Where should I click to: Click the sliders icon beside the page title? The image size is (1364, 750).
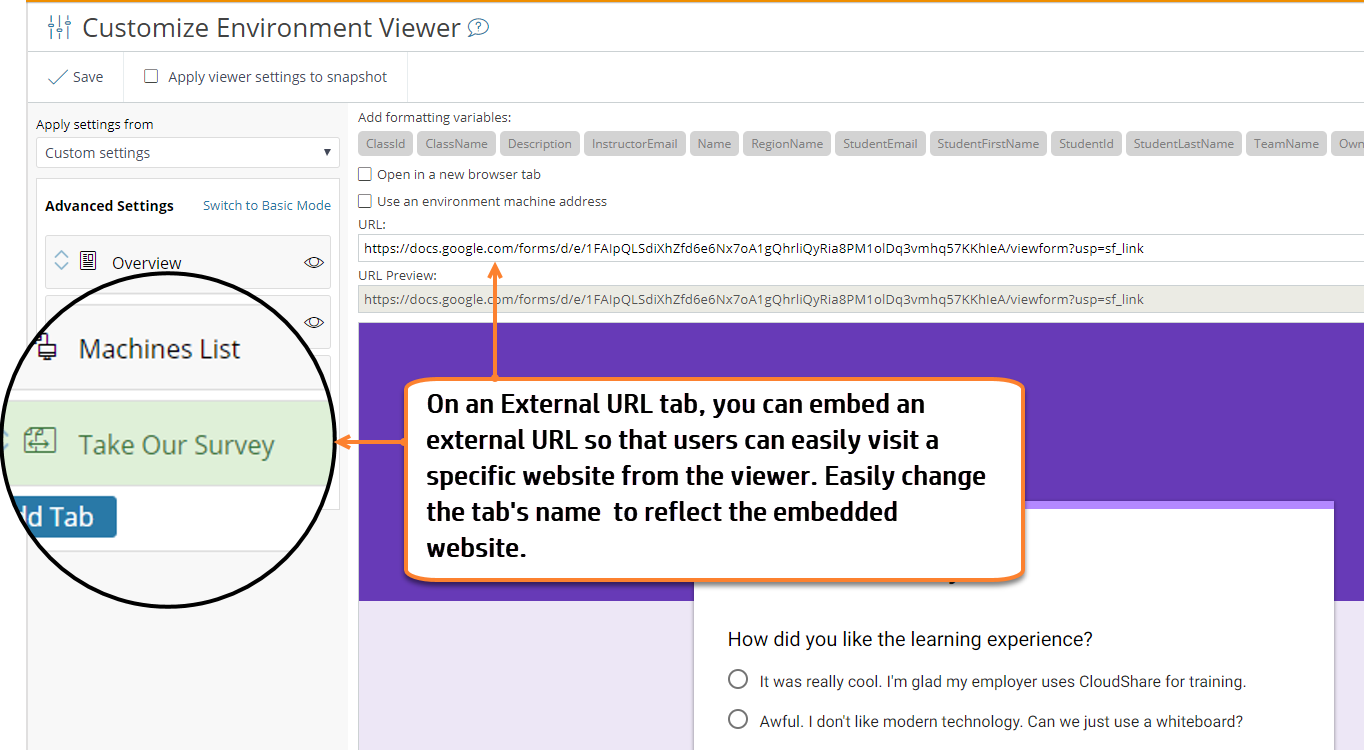coord(58,27)
